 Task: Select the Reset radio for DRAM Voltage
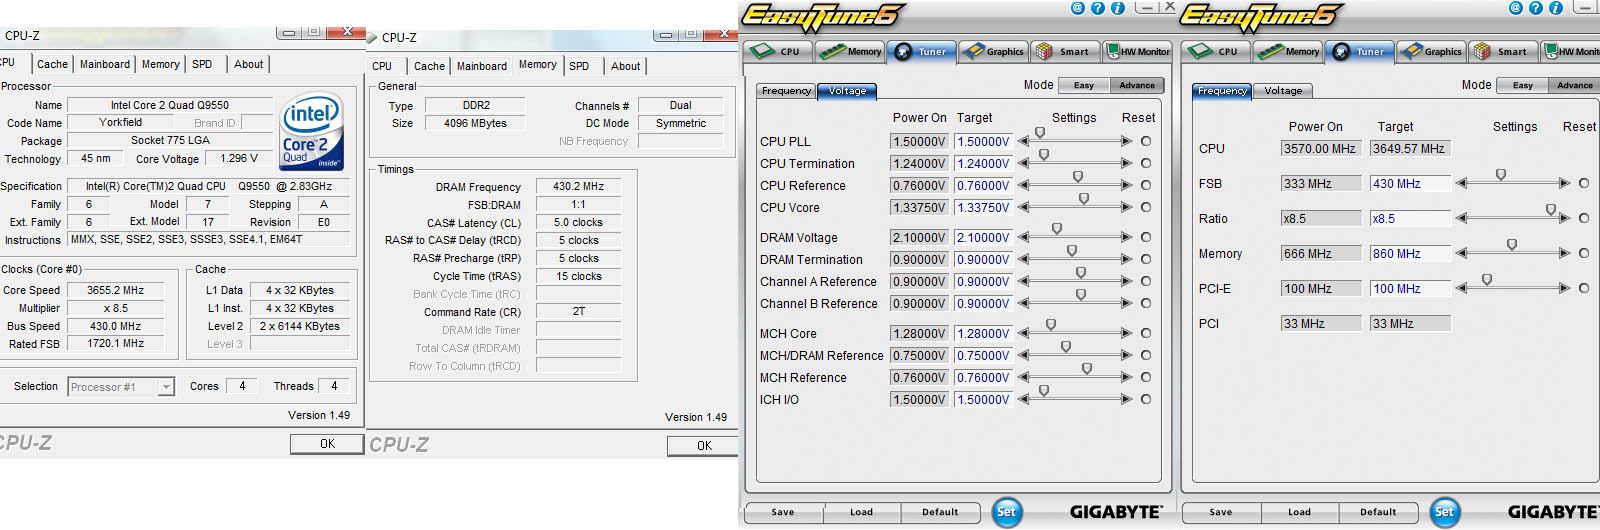click(x=1146, y=238)
